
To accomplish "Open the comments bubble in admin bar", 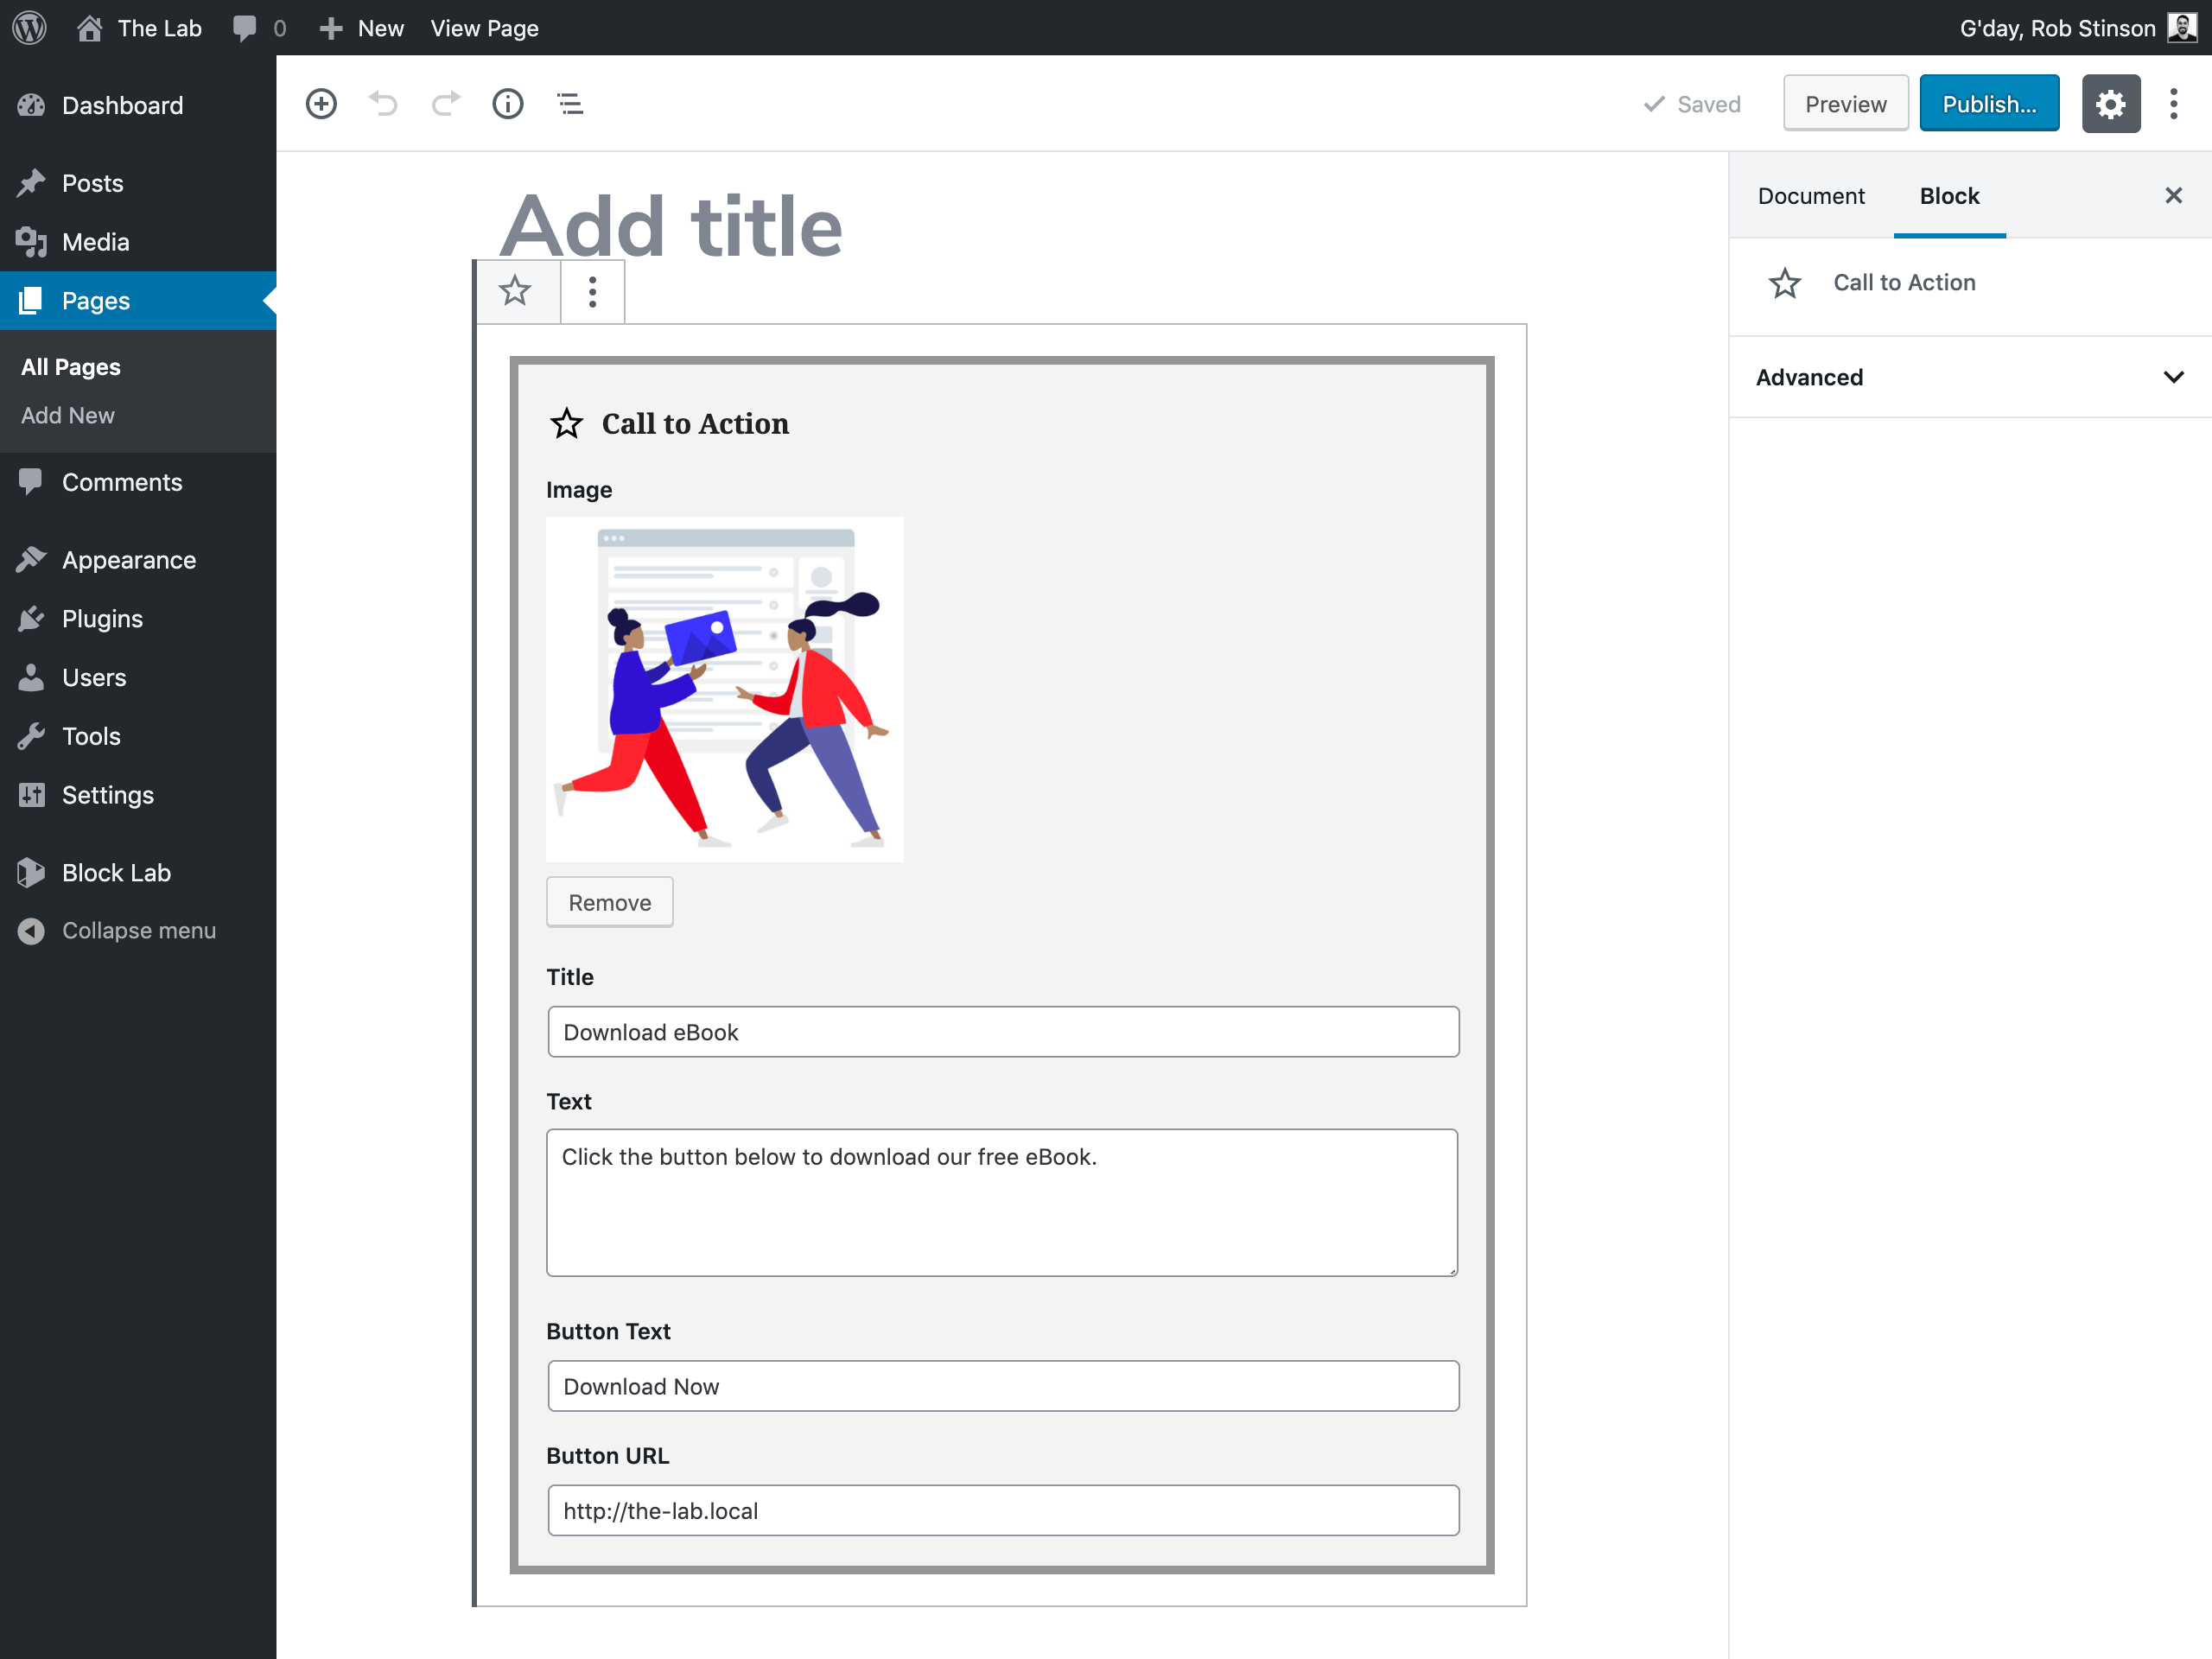I will click(x=259, y=27).
